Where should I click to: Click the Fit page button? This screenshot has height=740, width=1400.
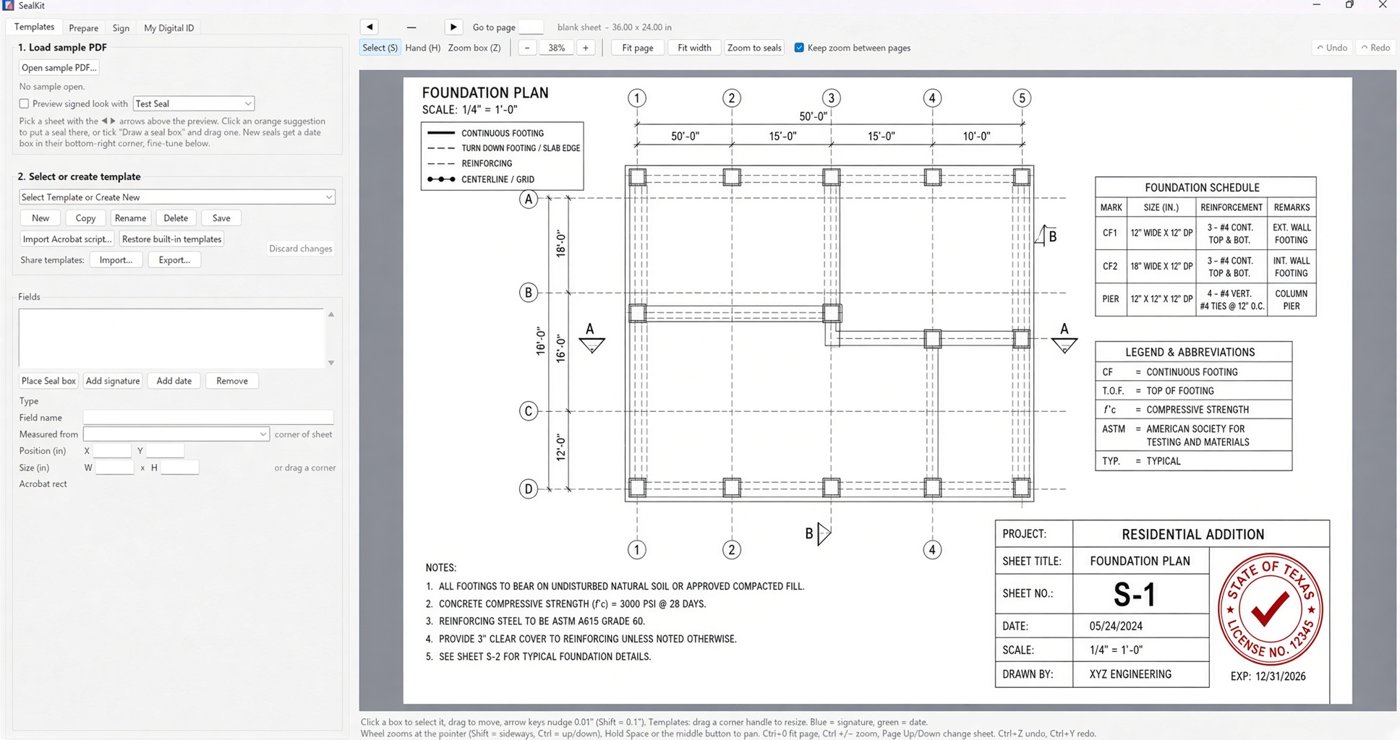pos(638,48)
